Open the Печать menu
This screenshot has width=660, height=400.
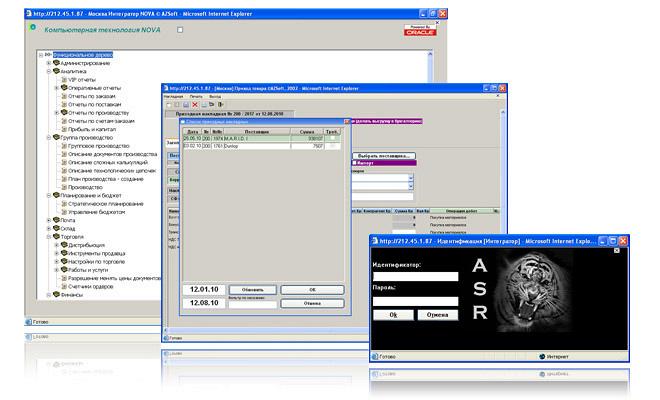click(194, 96)
